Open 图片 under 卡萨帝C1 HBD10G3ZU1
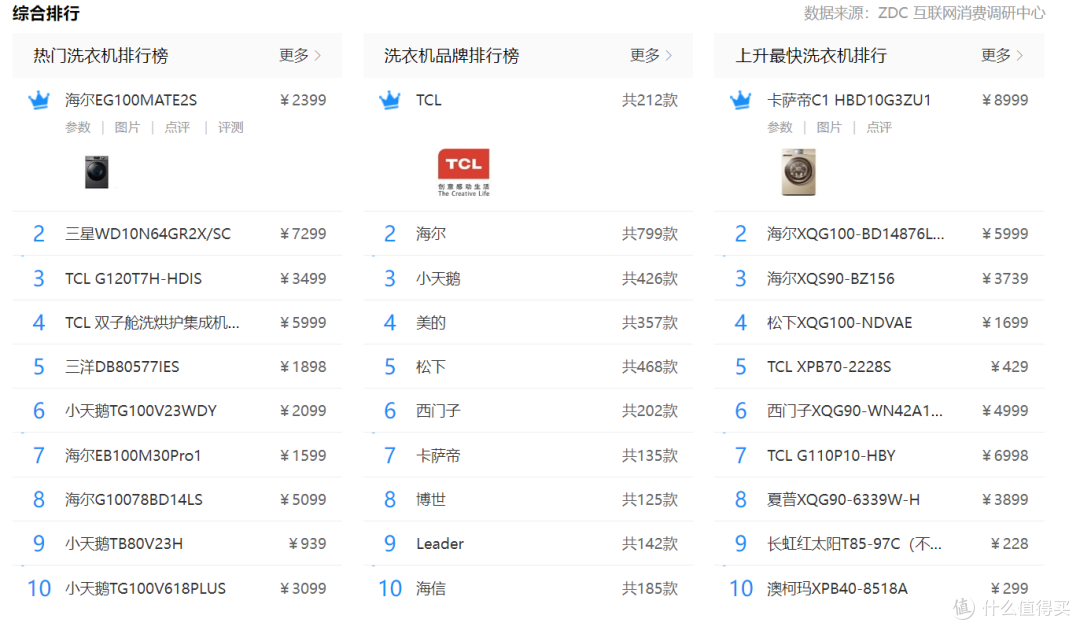This screenshot has height=630, width=1080. [x=829, y=127]
